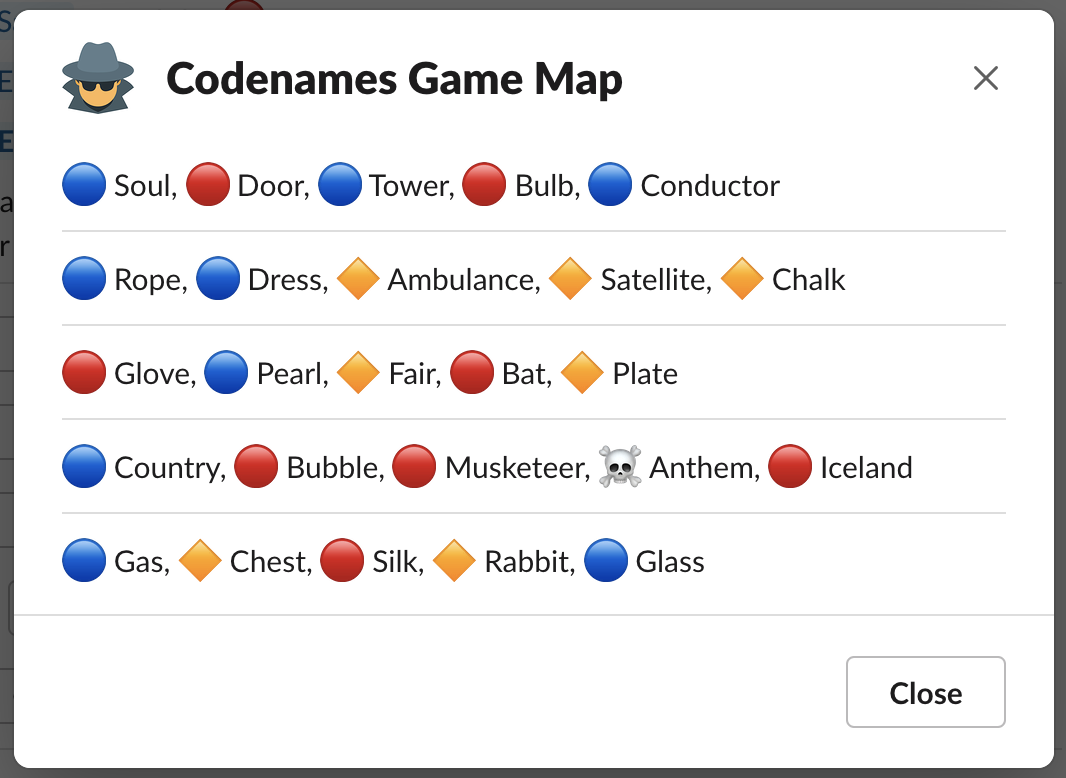Image resolution: width=1066 pixels, height=778 pixels.
Task: Select the word Glass in the last row
Action: point(667,562)
